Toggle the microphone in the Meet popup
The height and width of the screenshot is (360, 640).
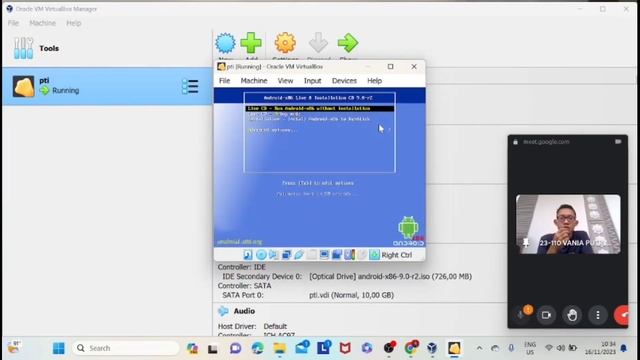521,315
